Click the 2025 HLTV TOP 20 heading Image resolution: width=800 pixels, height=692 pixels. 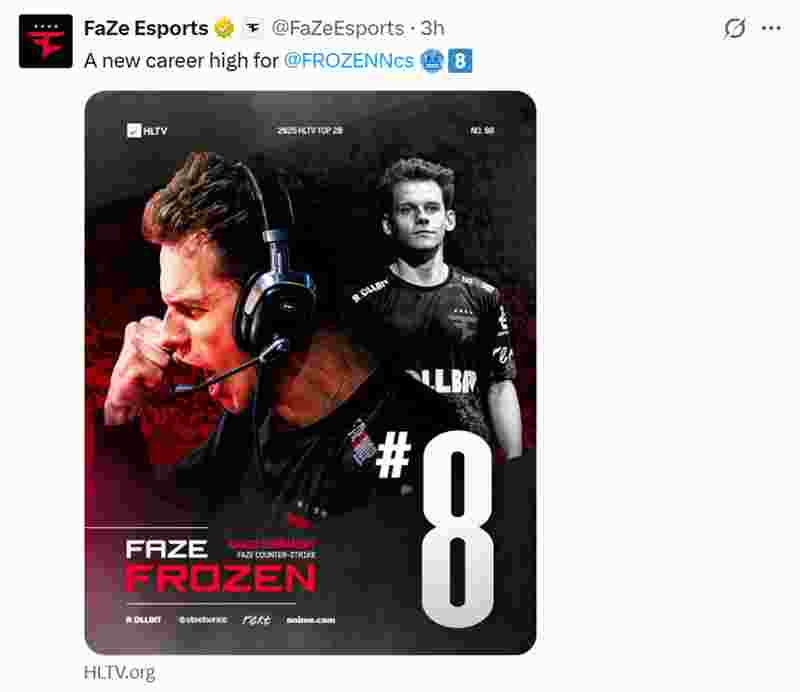click(x=310, y=131)
